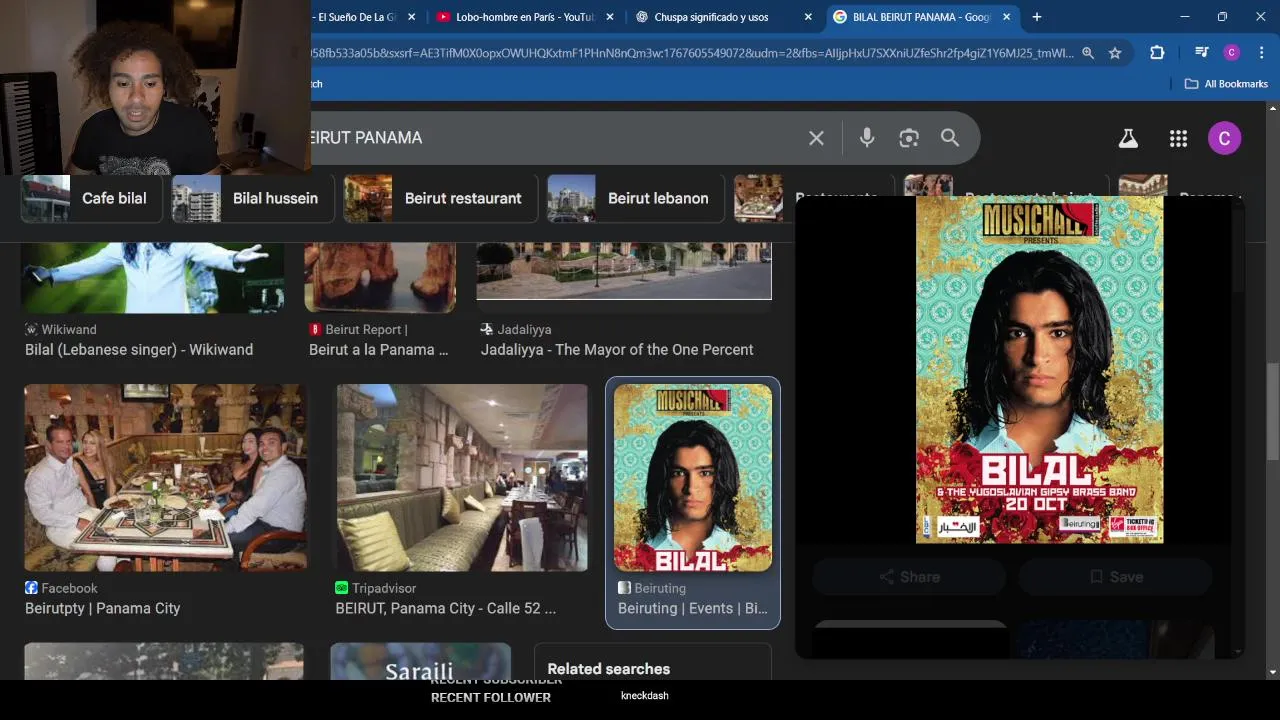
Task: Save the previewed Bilal image
Action: tap(1115, 577)
